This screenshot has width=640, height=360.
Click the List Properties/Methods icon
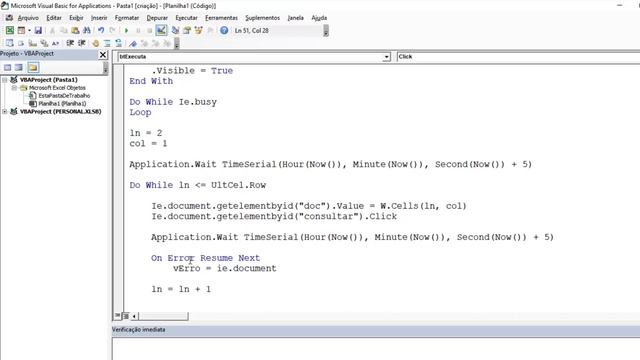click(x=9, y=43)
